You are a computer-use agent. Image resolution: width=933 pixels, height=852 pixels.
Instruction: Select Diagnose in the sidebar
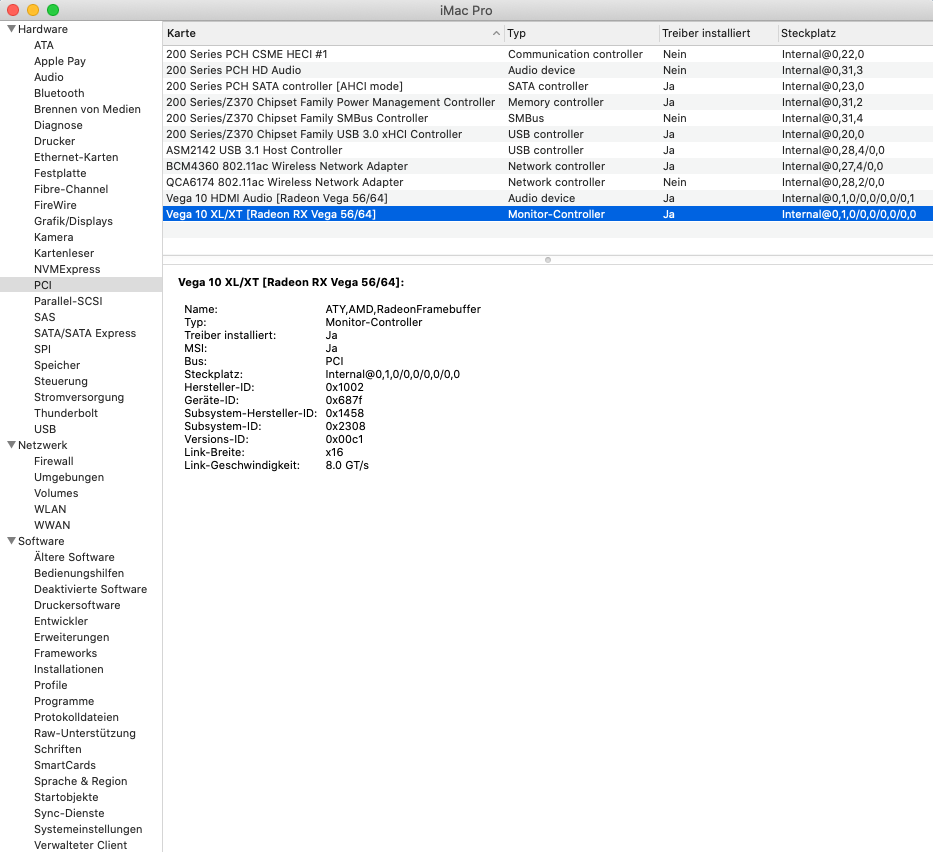pos(58,126)
